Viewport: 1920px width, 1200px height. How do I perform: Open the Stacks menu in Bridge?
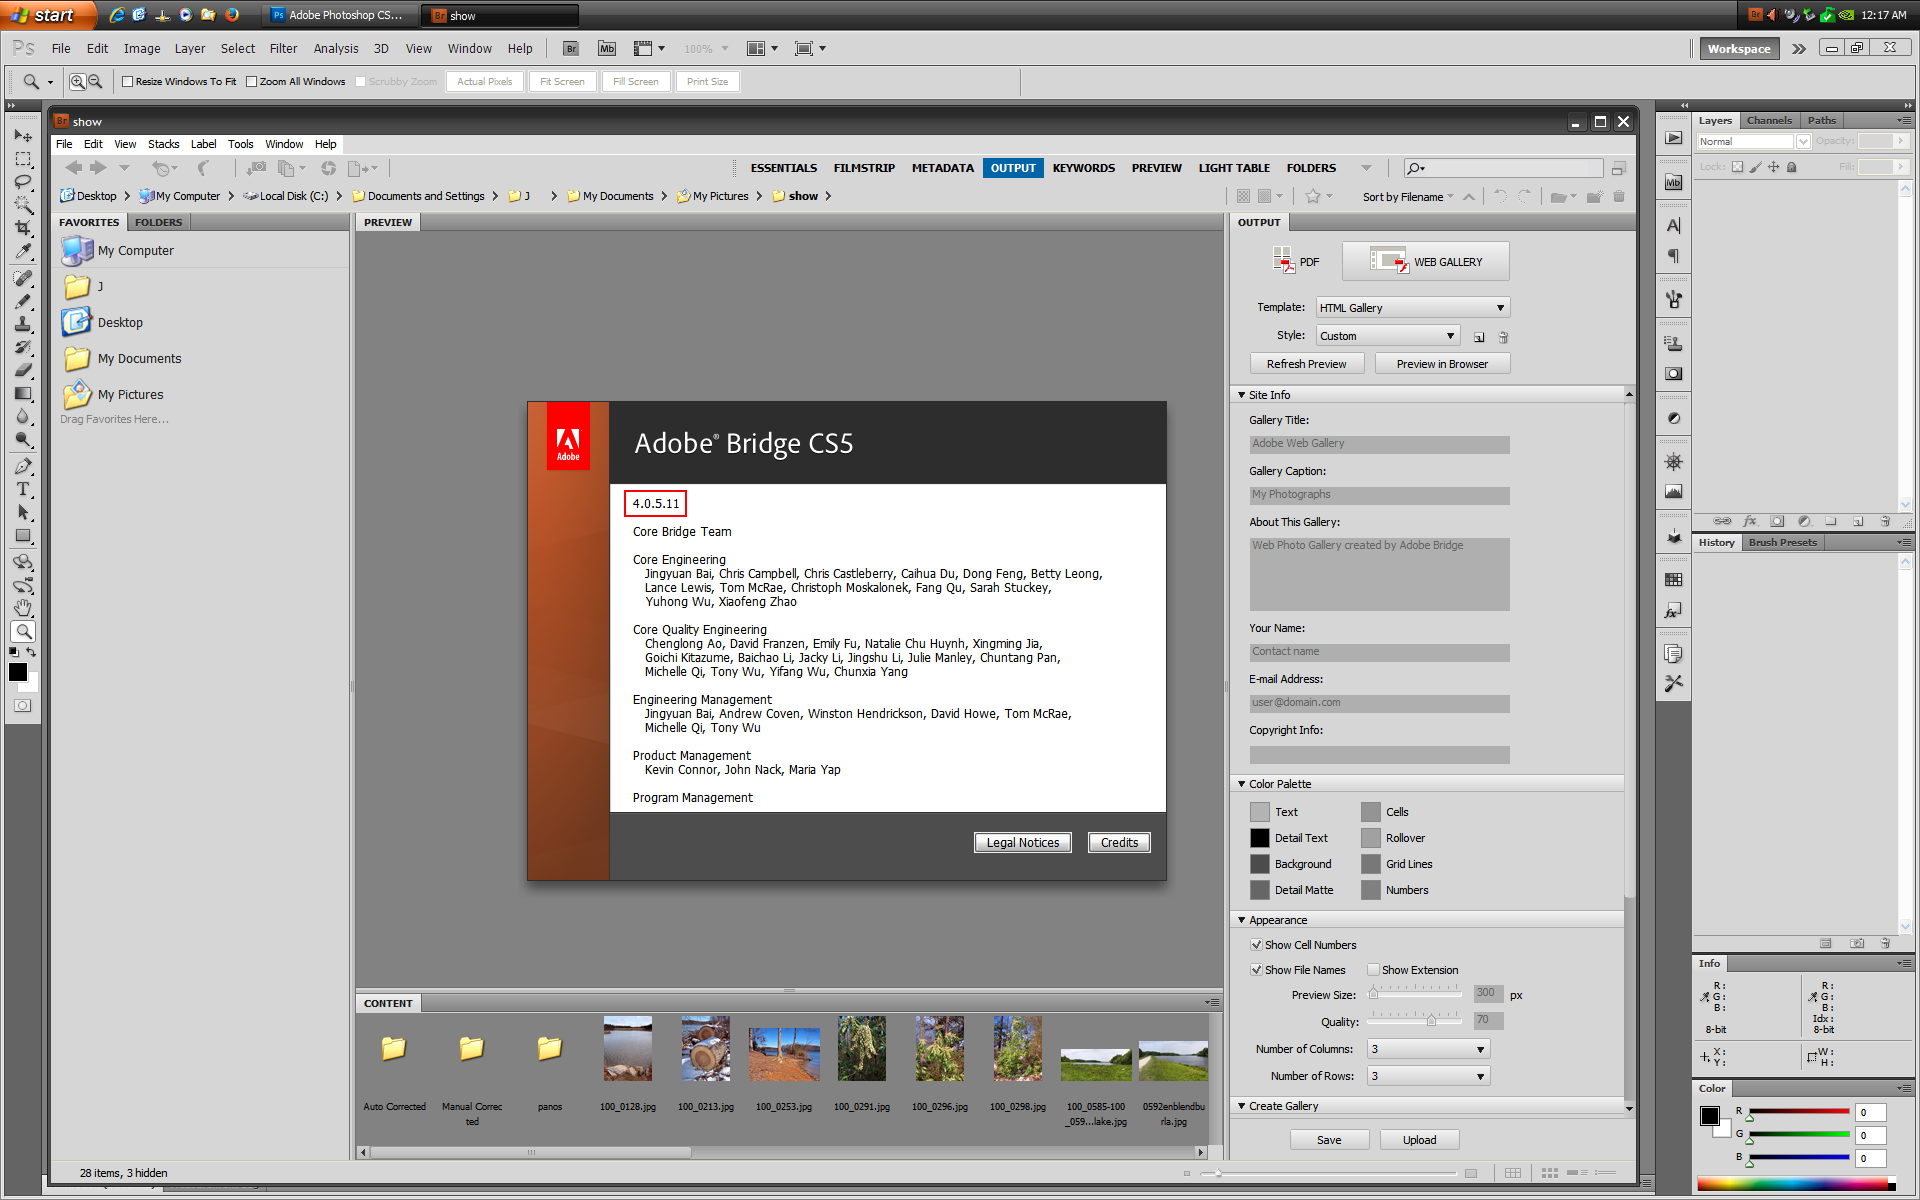163,144
